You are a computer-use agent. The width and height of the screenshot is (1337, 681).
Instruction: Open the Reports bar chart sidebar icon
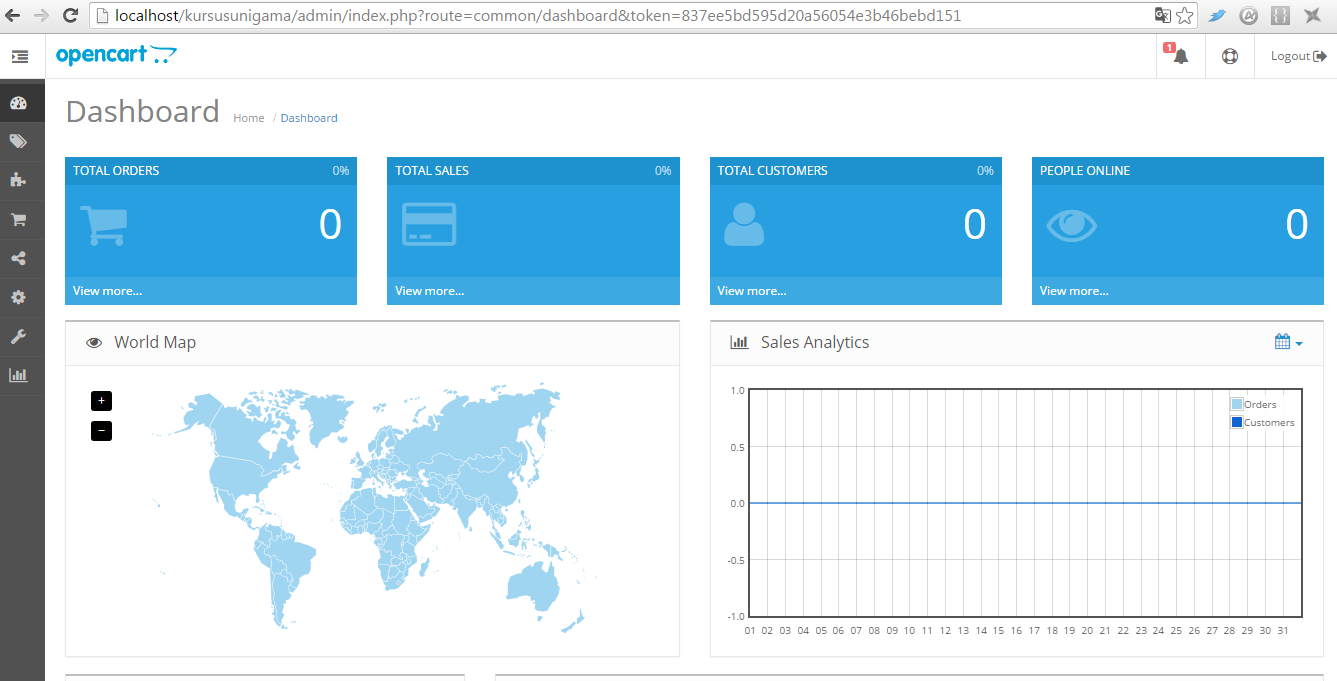point(18,376)
